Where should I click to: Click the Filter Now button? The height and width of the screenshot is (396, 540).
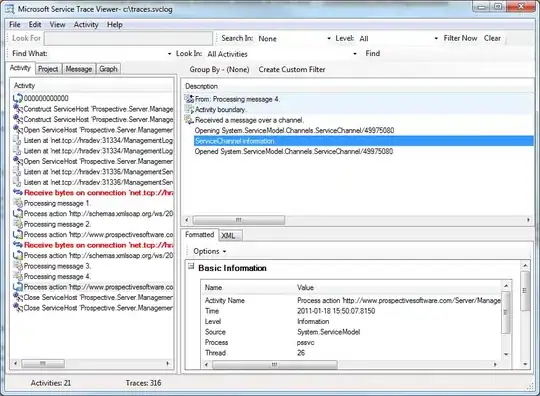[460, 38]
